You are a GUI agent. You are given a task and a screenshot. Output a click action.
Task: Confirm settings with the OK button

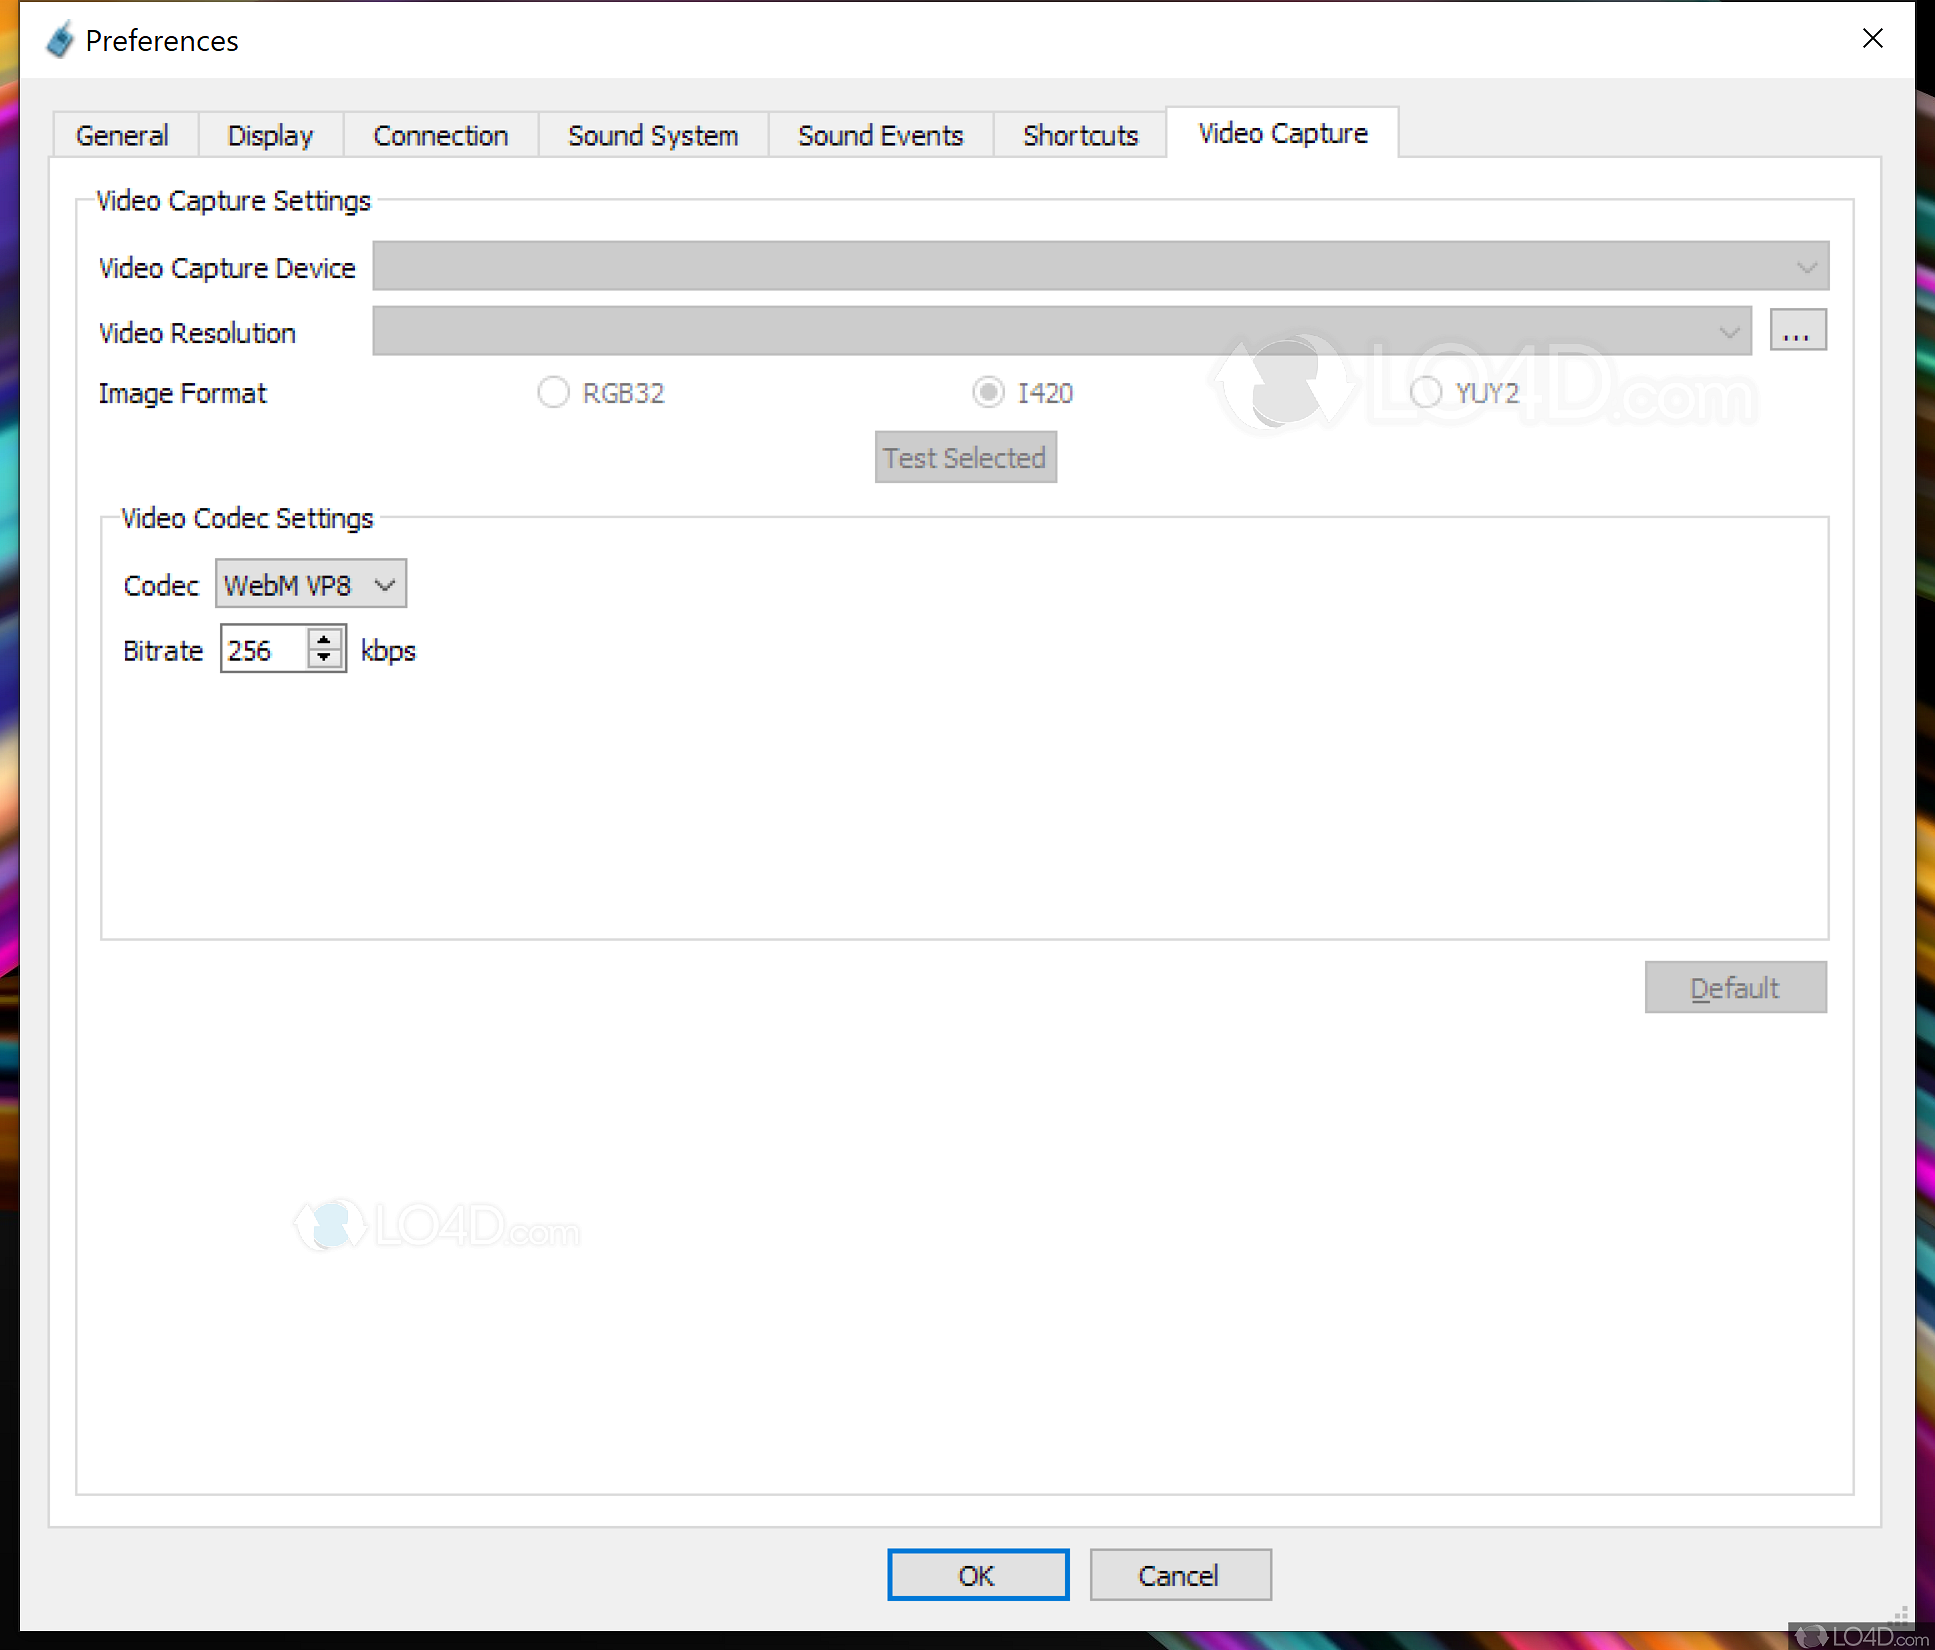click(x=977, y=1576)
